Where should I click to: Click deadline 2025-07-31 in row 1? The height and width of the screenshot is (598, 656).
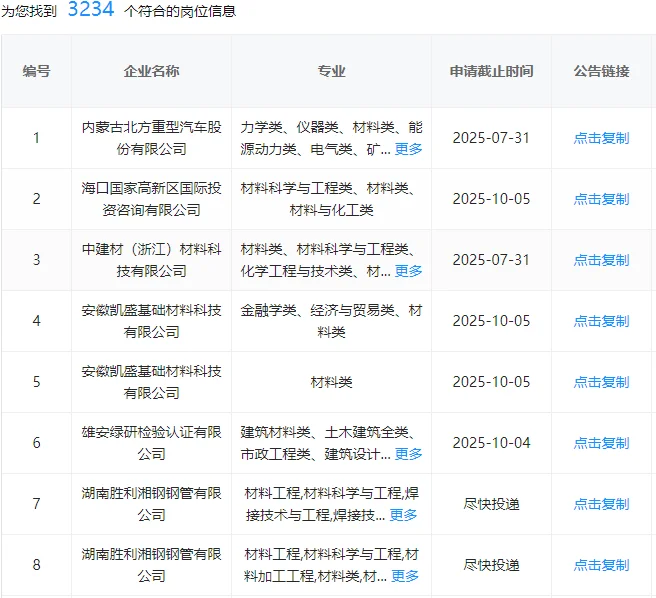click(491, 138)
